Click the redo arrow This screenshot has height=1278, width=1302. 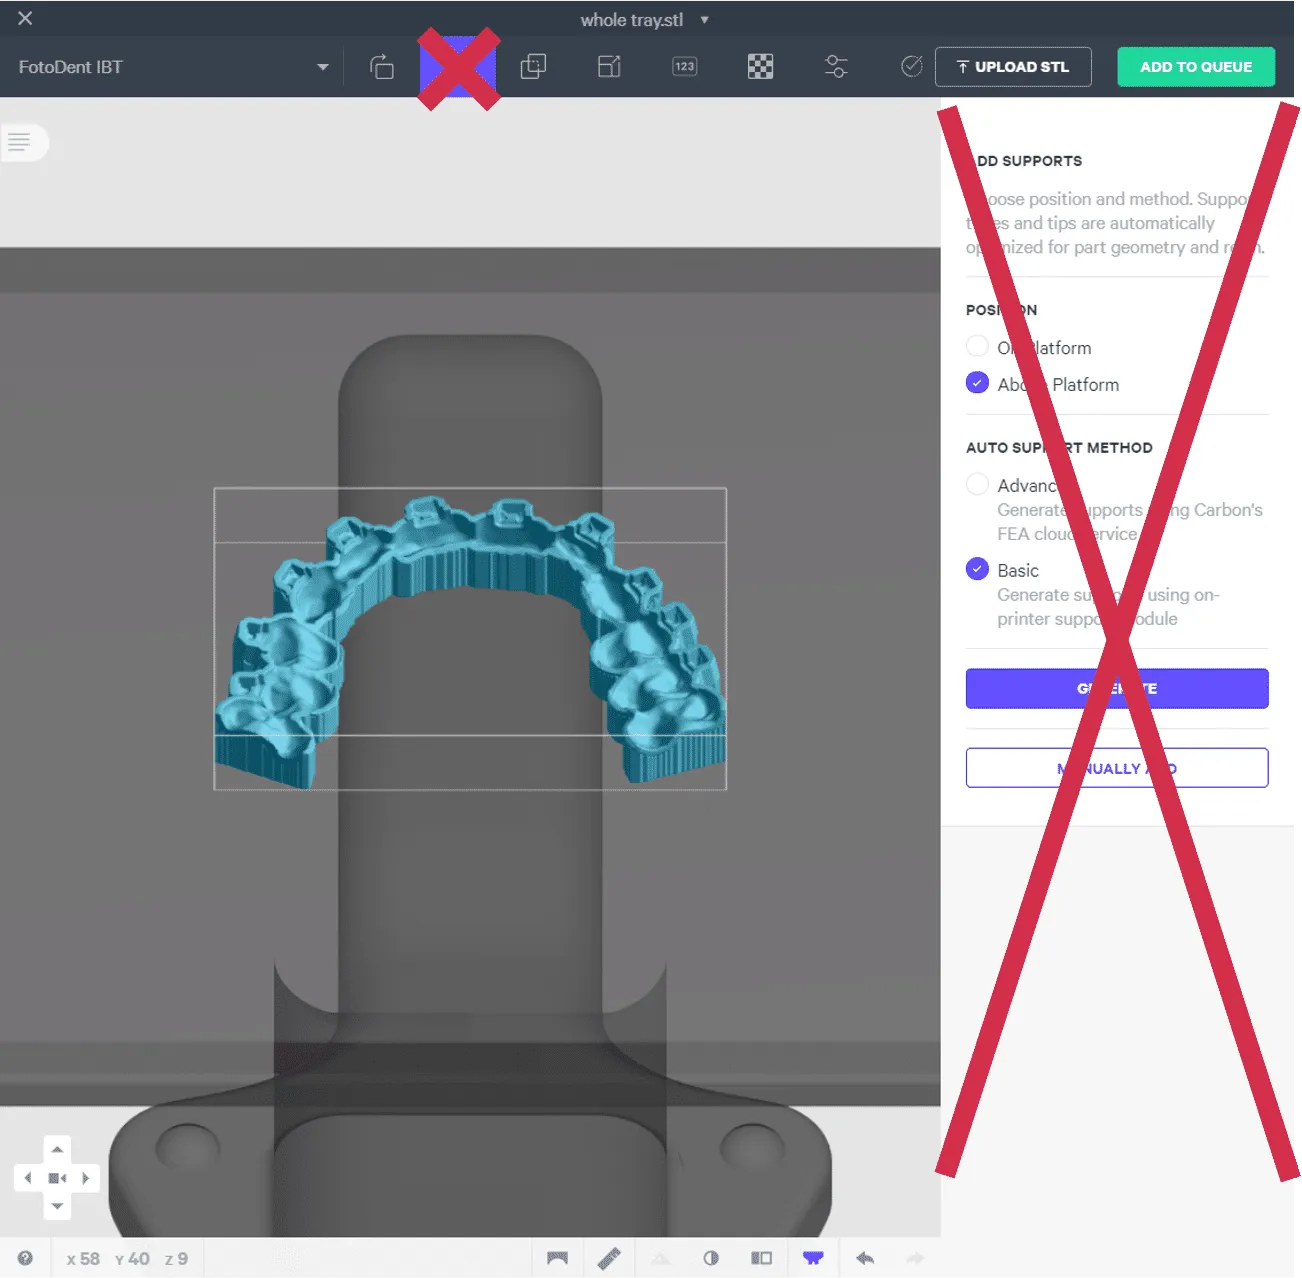point(915,1258)
